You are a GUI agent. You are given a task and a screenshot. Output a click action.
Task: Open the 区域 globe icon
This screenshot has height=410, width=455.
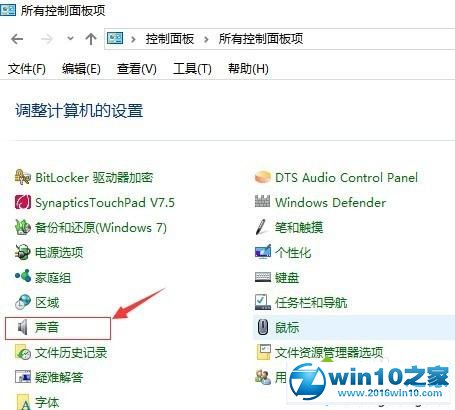pyautogui.click(x=23, y=302)
